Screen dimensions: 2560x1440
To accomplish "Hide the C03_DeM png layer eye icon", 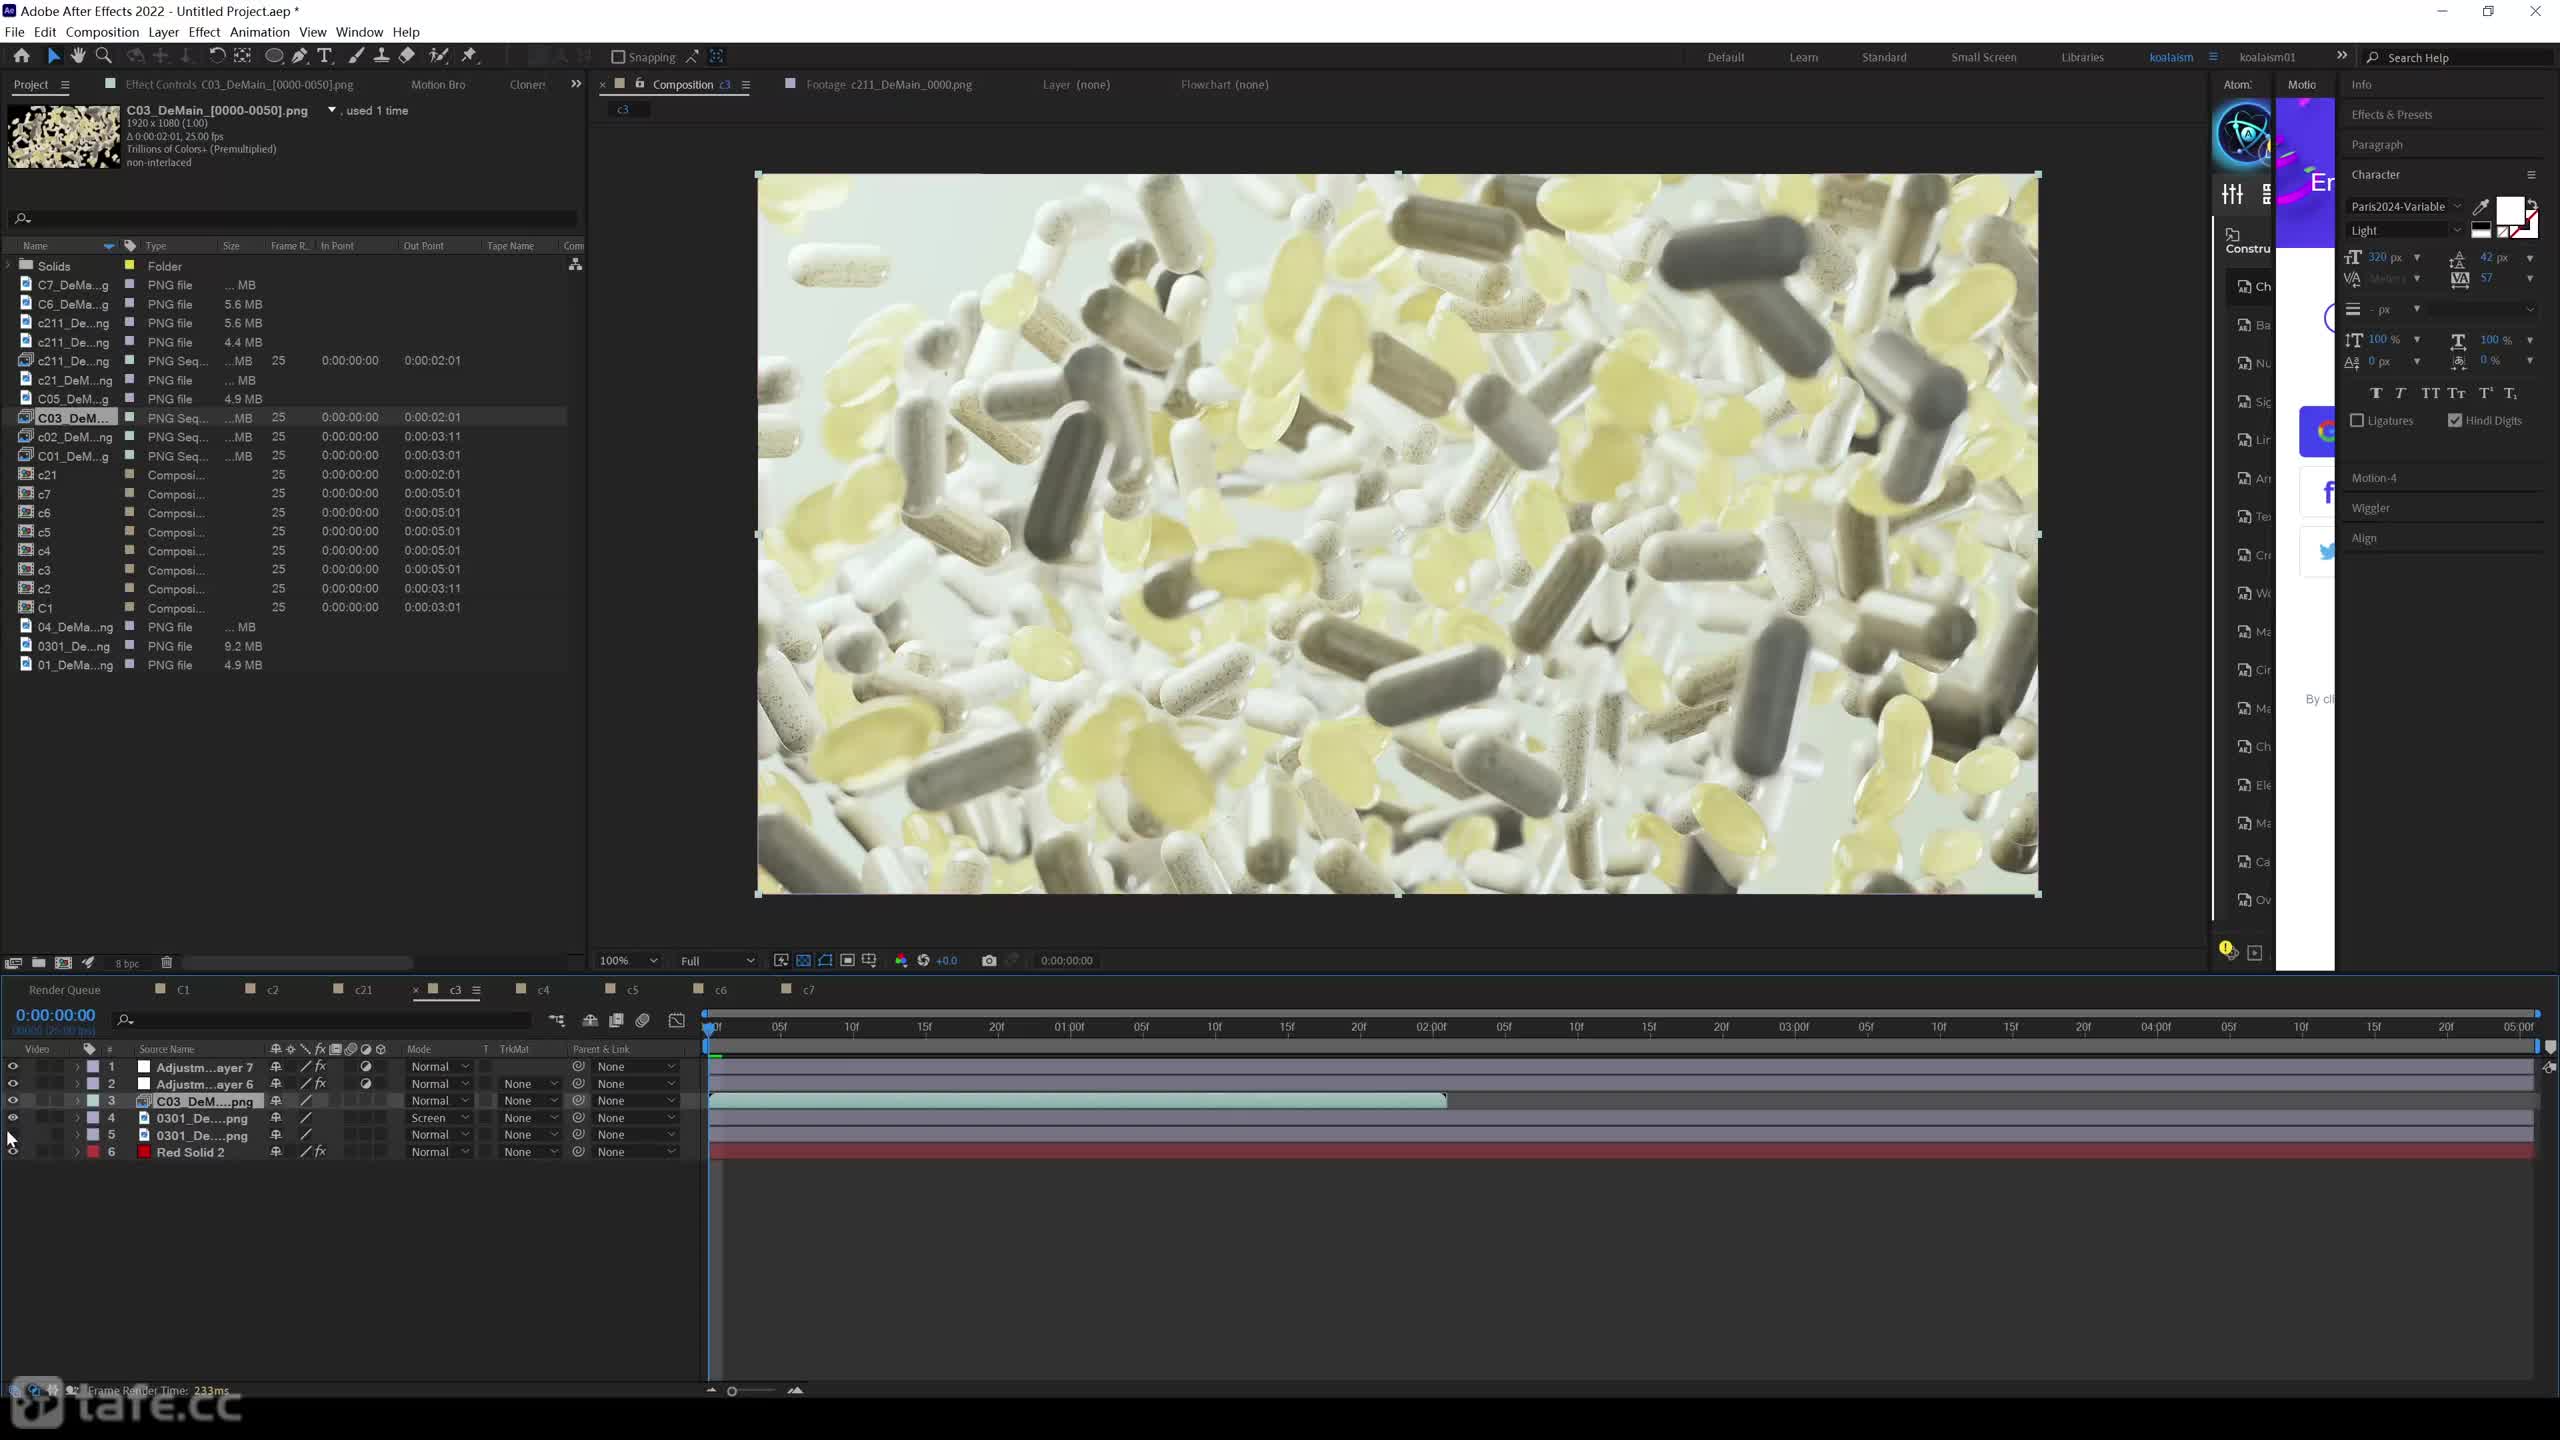I will tap(13, 1101).
